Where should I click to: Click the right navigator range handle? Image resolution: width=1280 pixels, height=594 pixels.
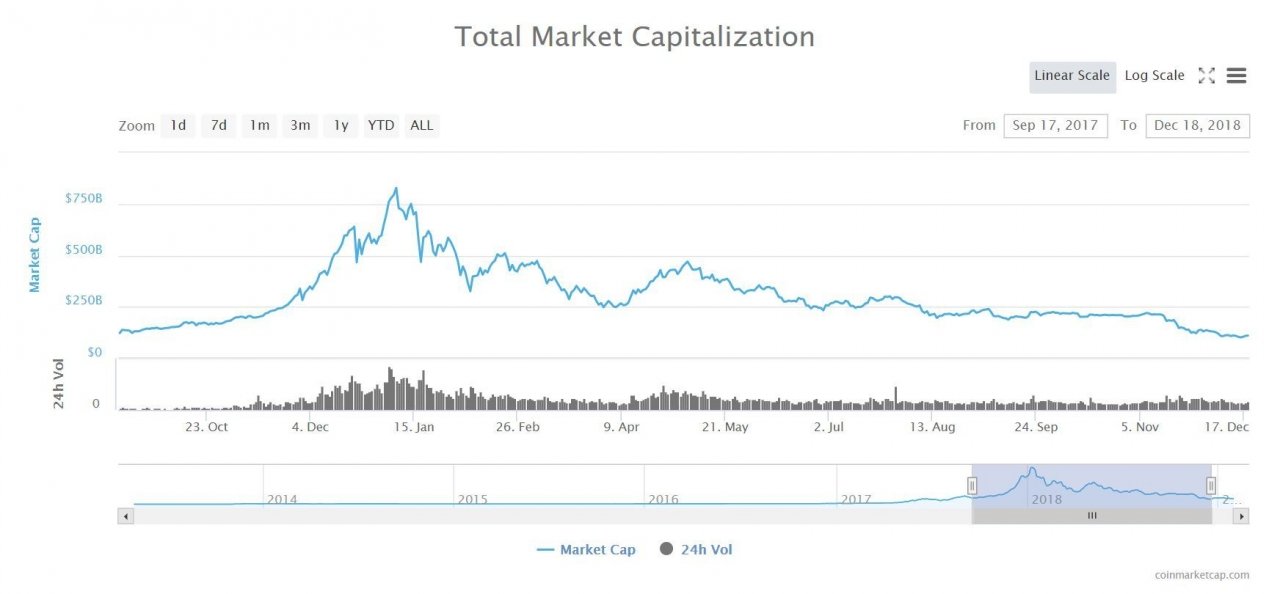[1211, 486]
